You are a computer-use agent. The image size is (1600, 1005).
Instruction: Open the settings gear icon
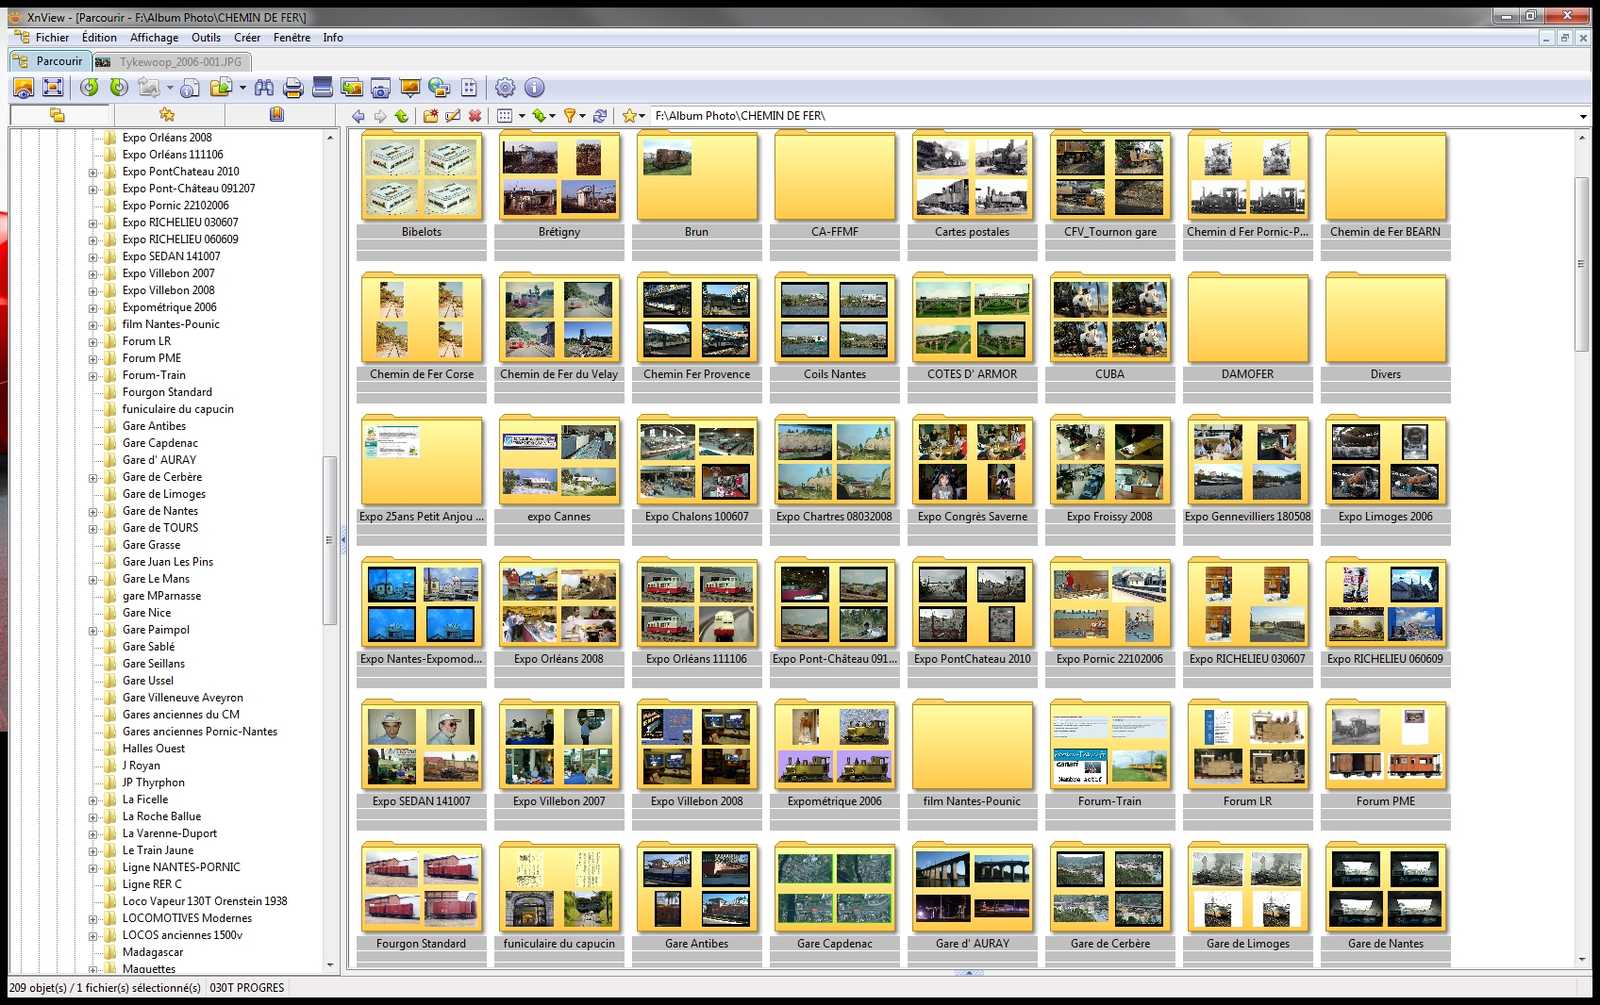click(x=505, y=88)
